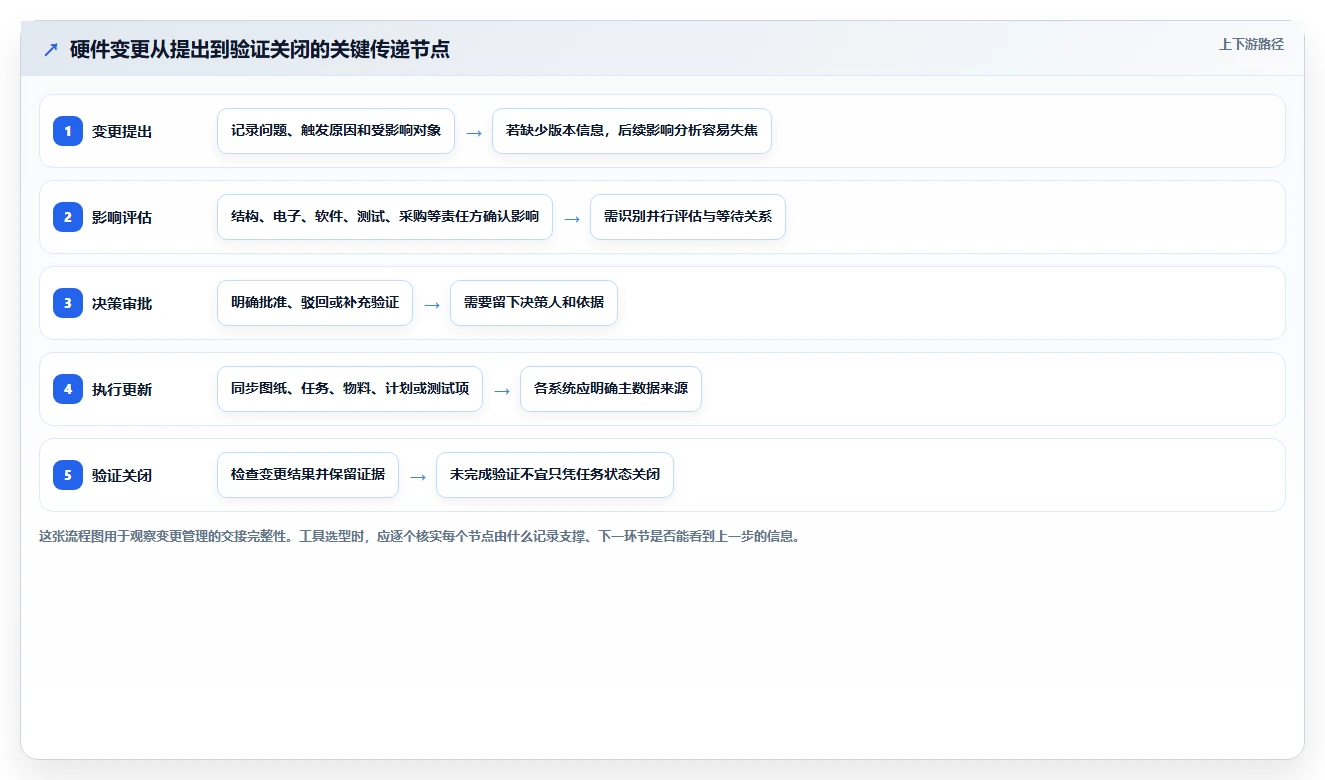Click the box 未完成验证不宜只凭任务状态关闭

(x=555, y=475)
